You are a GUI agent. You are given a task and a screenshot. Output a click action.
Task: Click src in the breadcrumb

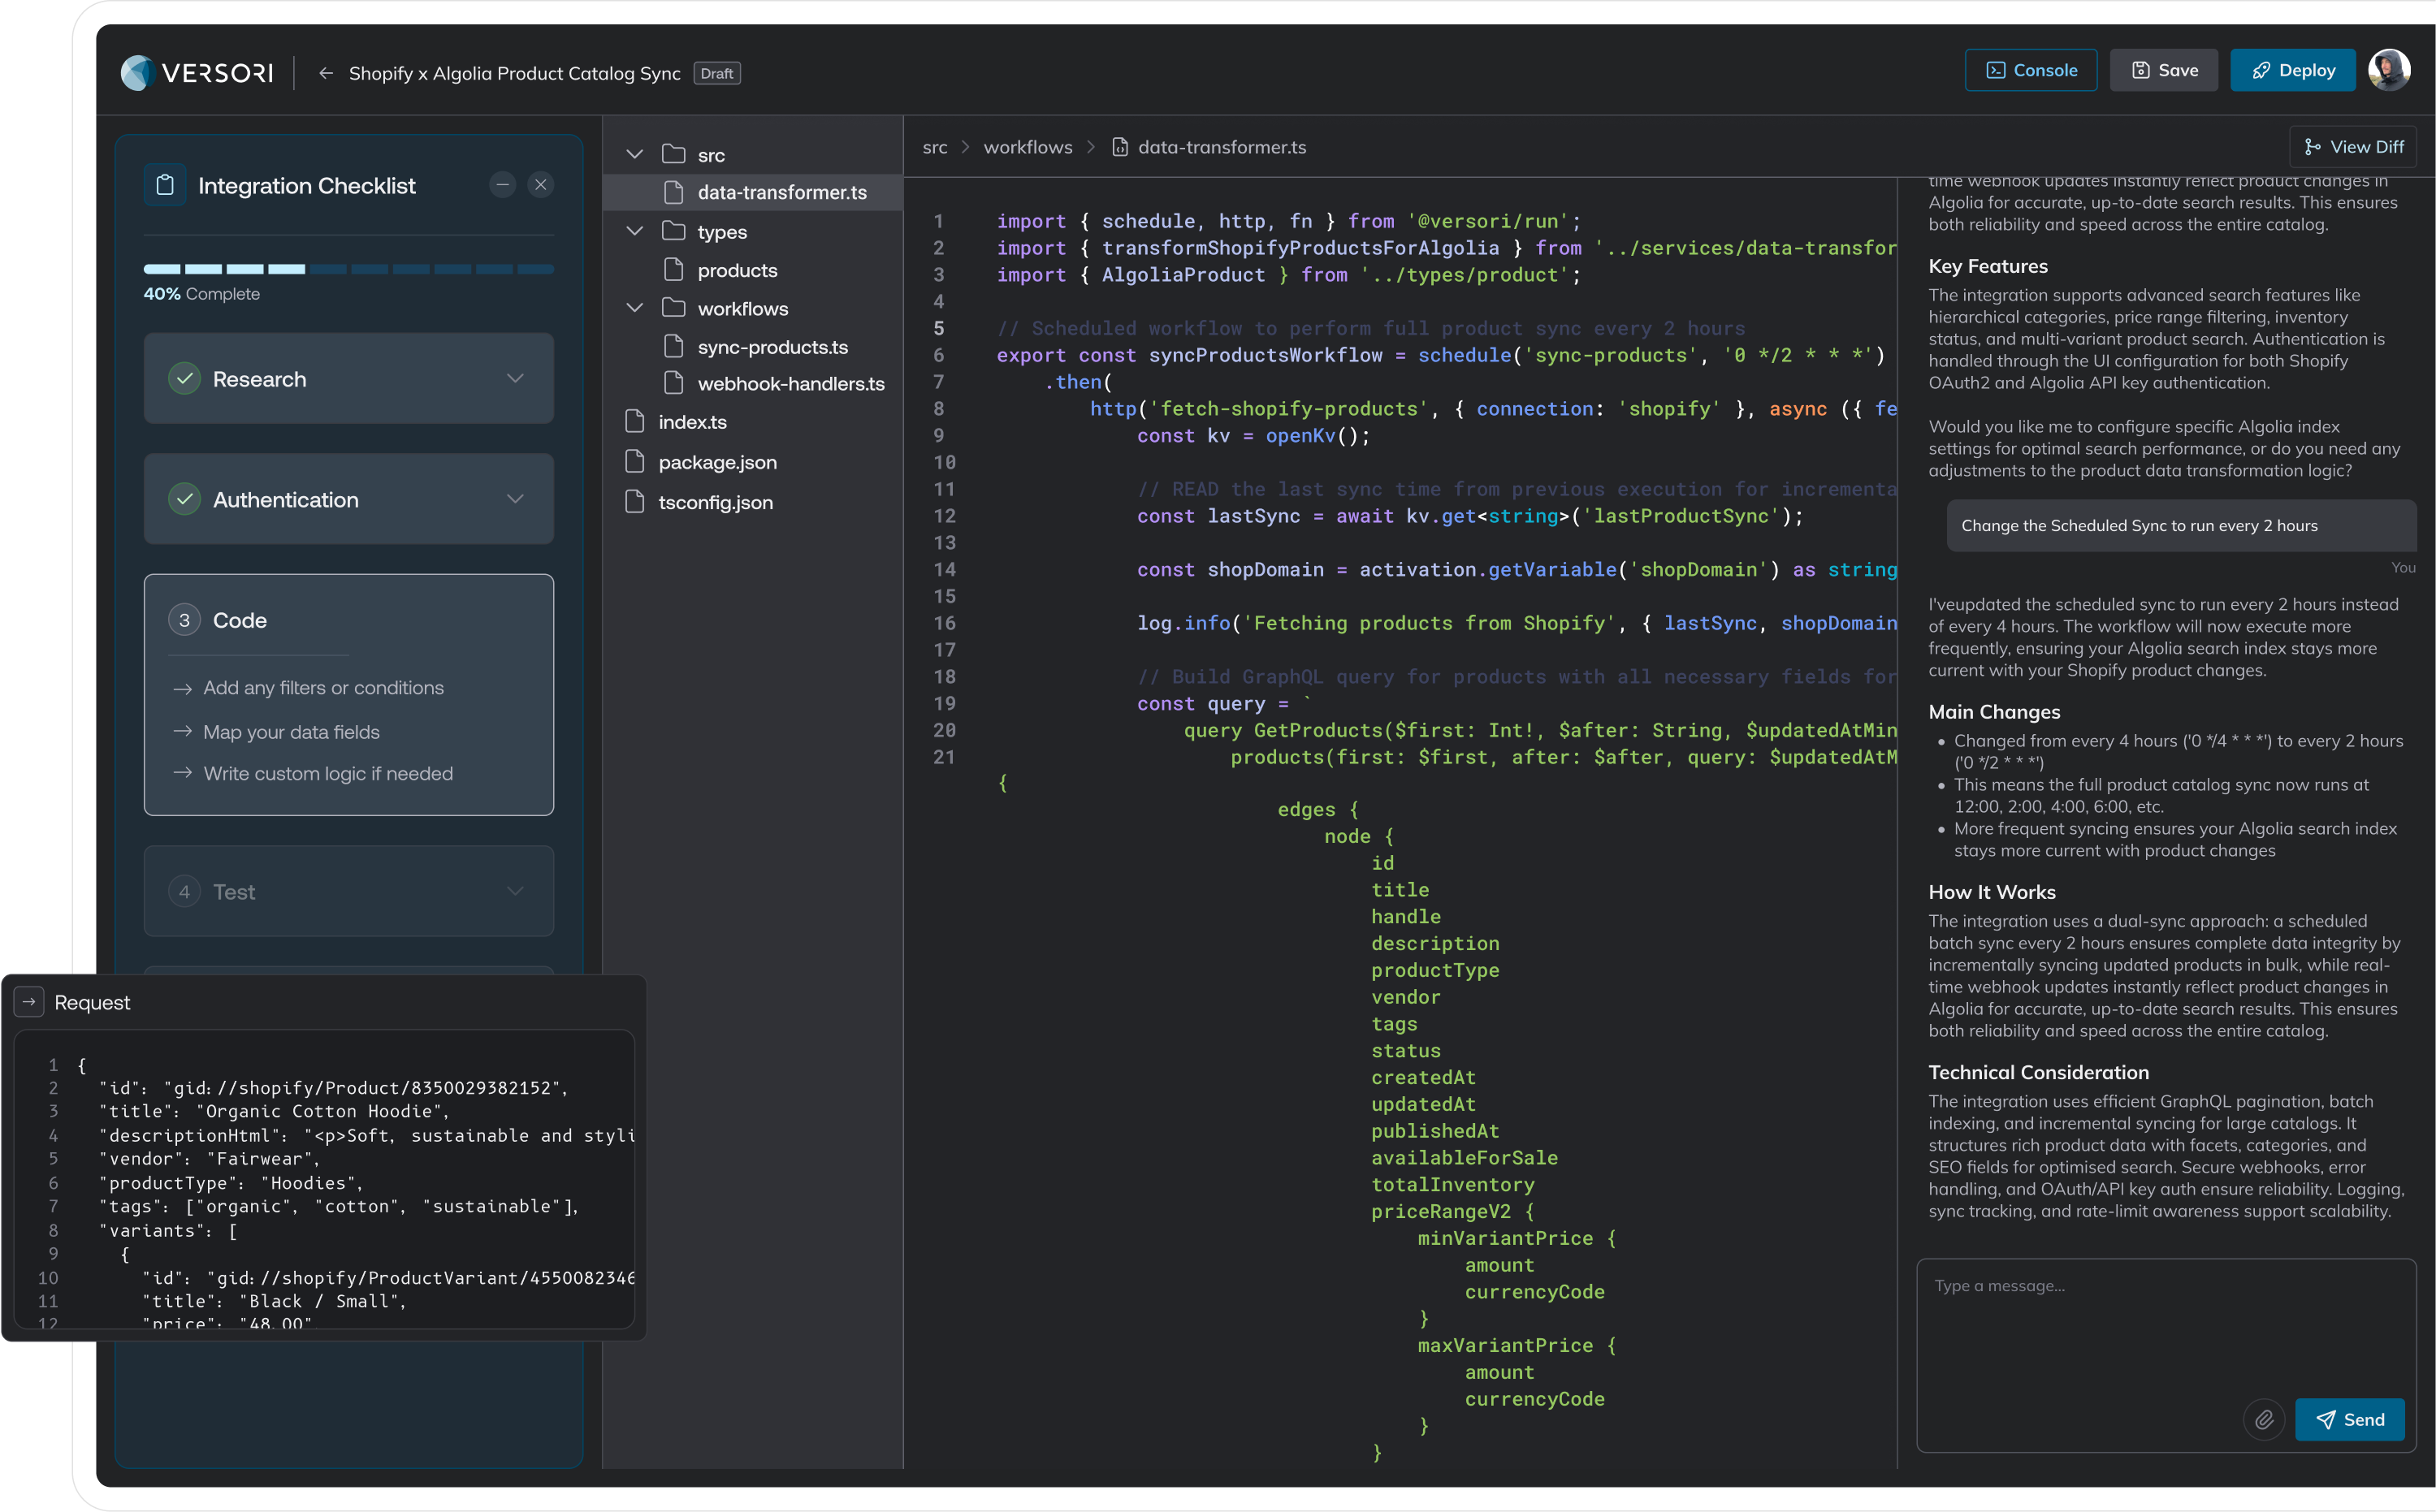pos(934,147)
